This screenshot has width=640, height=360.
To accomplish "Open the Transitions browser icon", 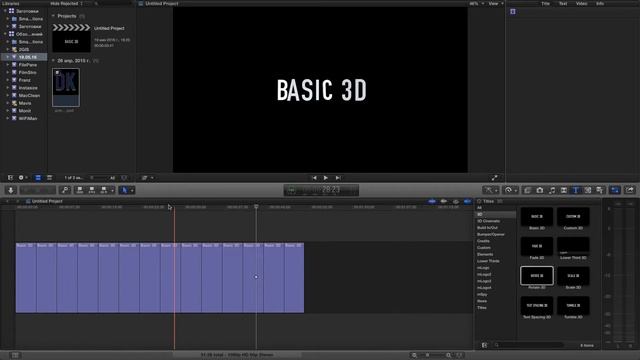I will coord(564,190).
